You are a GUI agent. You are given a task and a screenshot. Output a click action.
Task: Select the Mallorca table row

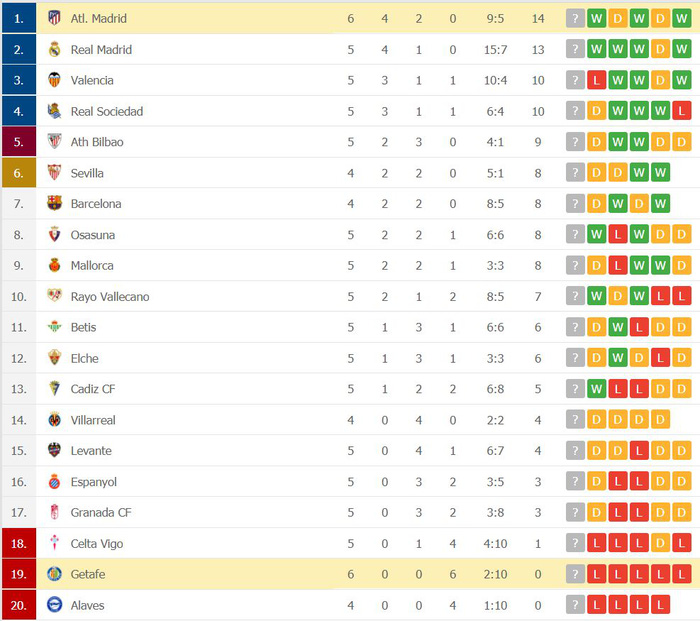click(x=350, y=266)
